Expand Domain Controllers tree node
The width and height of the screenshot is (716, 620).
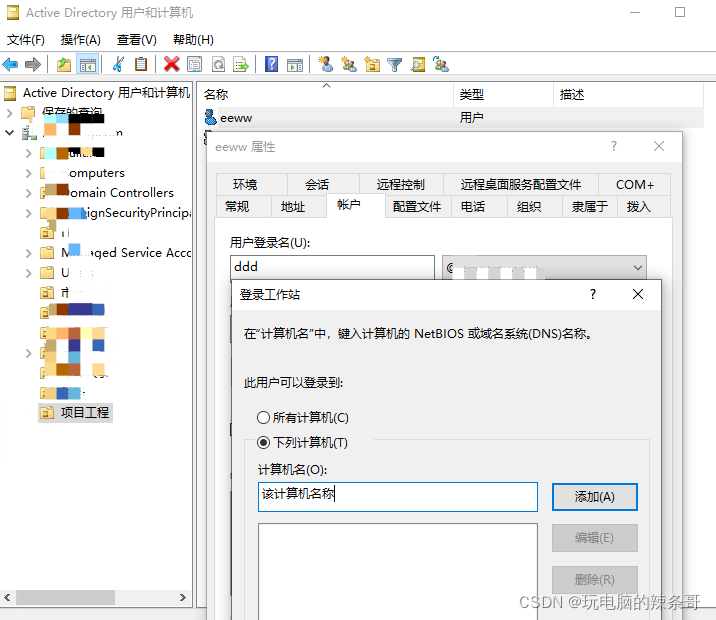29,193
